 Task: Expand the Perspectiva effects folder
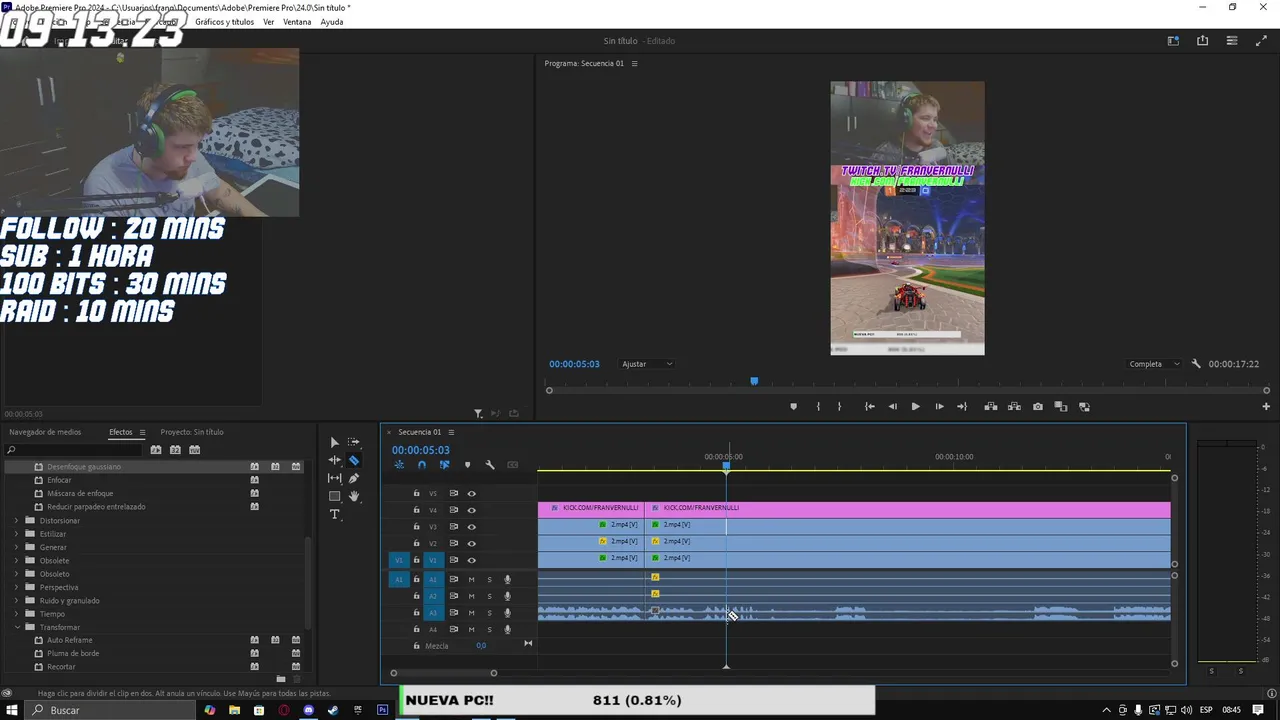(16, 587)
